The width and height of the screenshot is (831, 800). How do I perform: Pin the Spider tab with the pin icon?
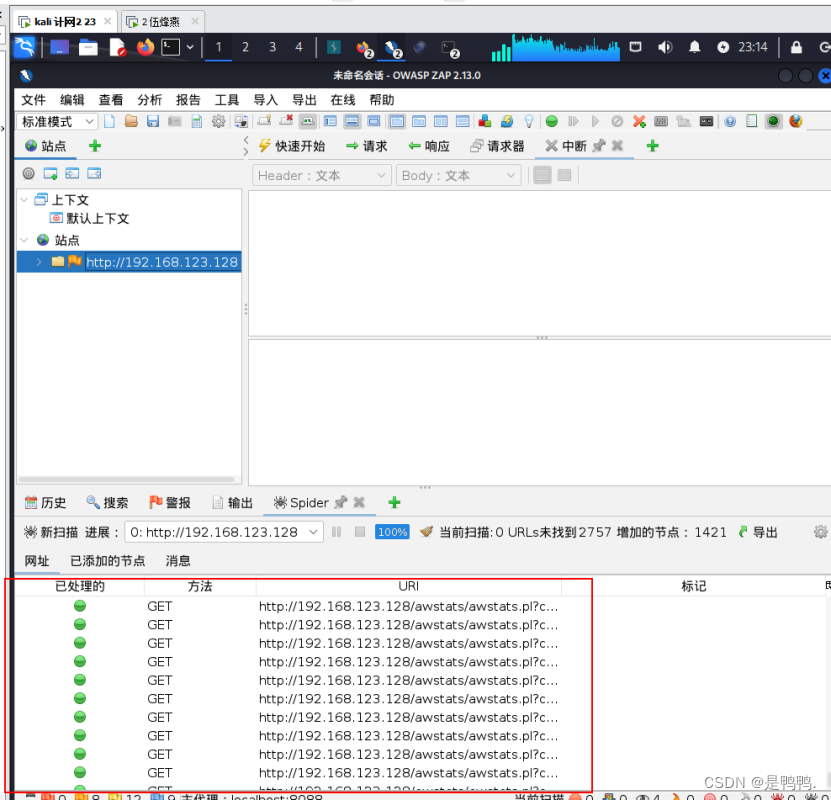click(x=341, y=502)
